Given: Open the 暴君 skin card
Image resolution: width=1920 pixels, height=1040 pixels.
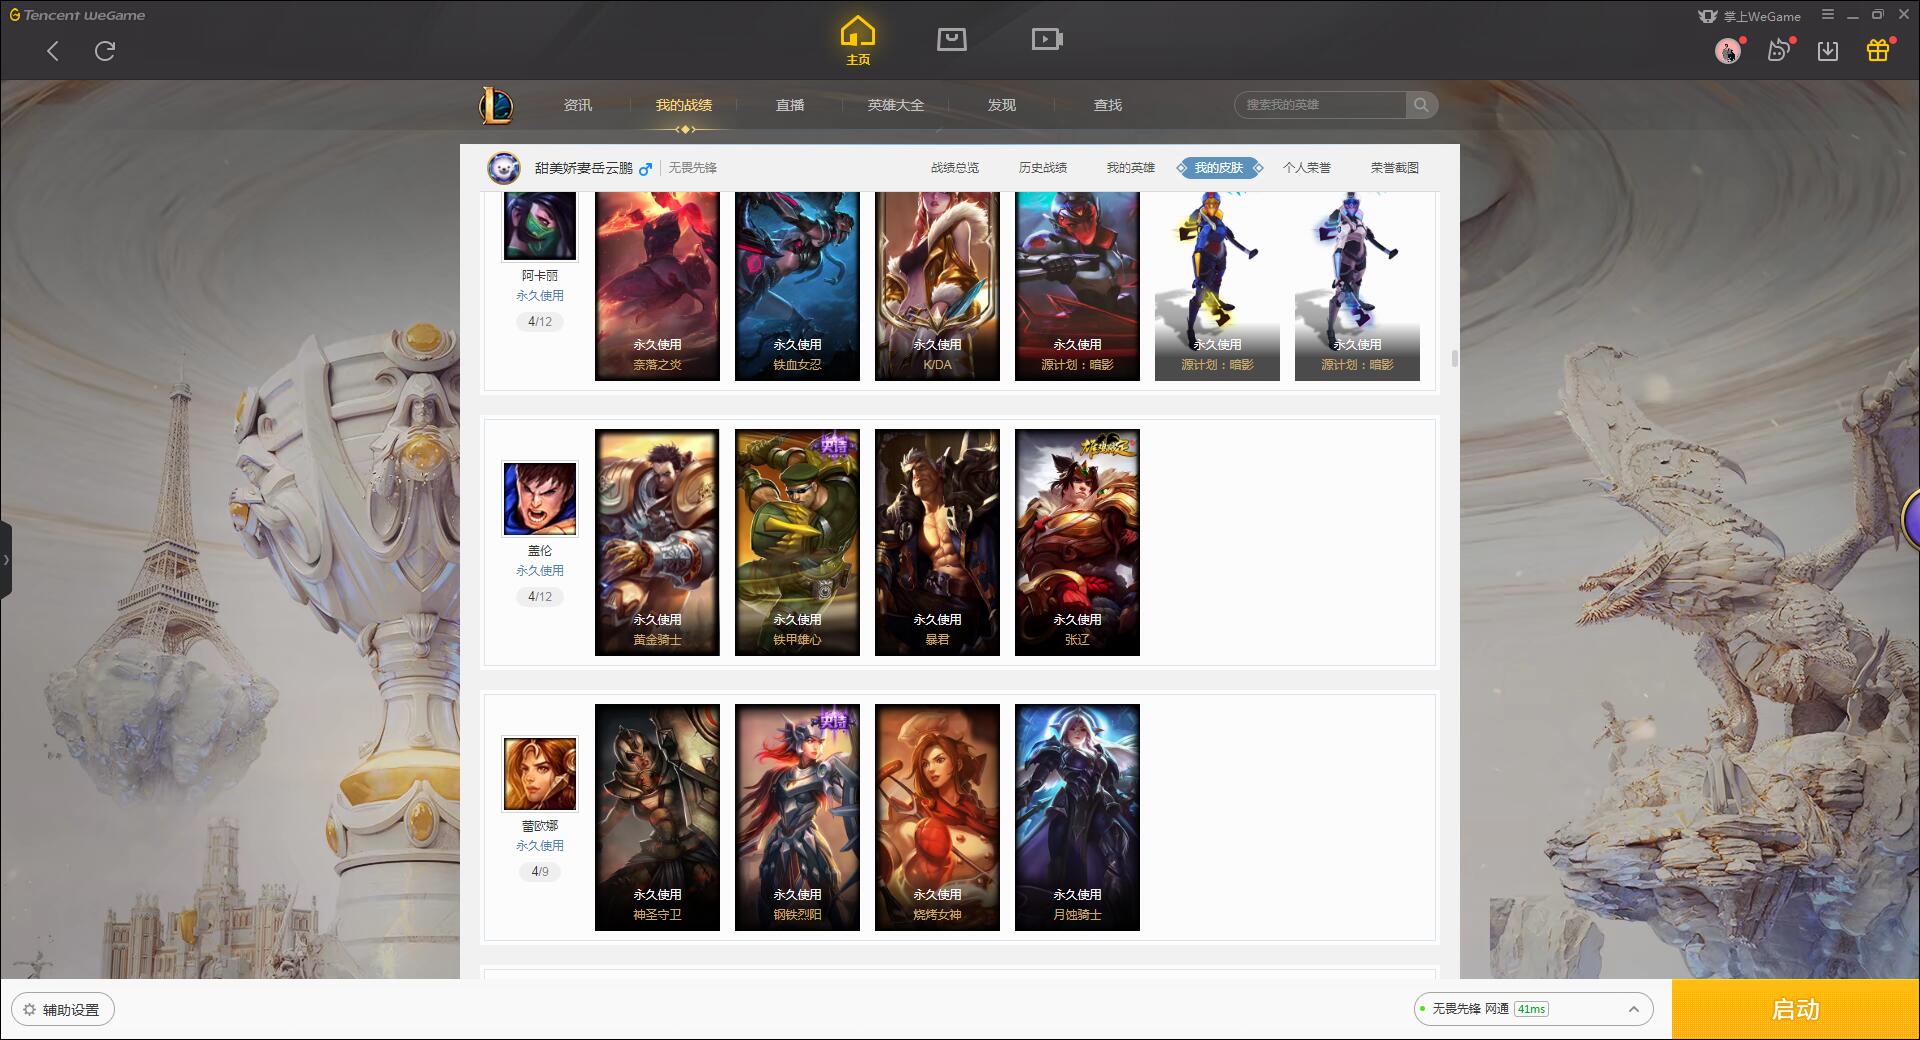Looking at the screenshot, I should click(x=937, y=543).
